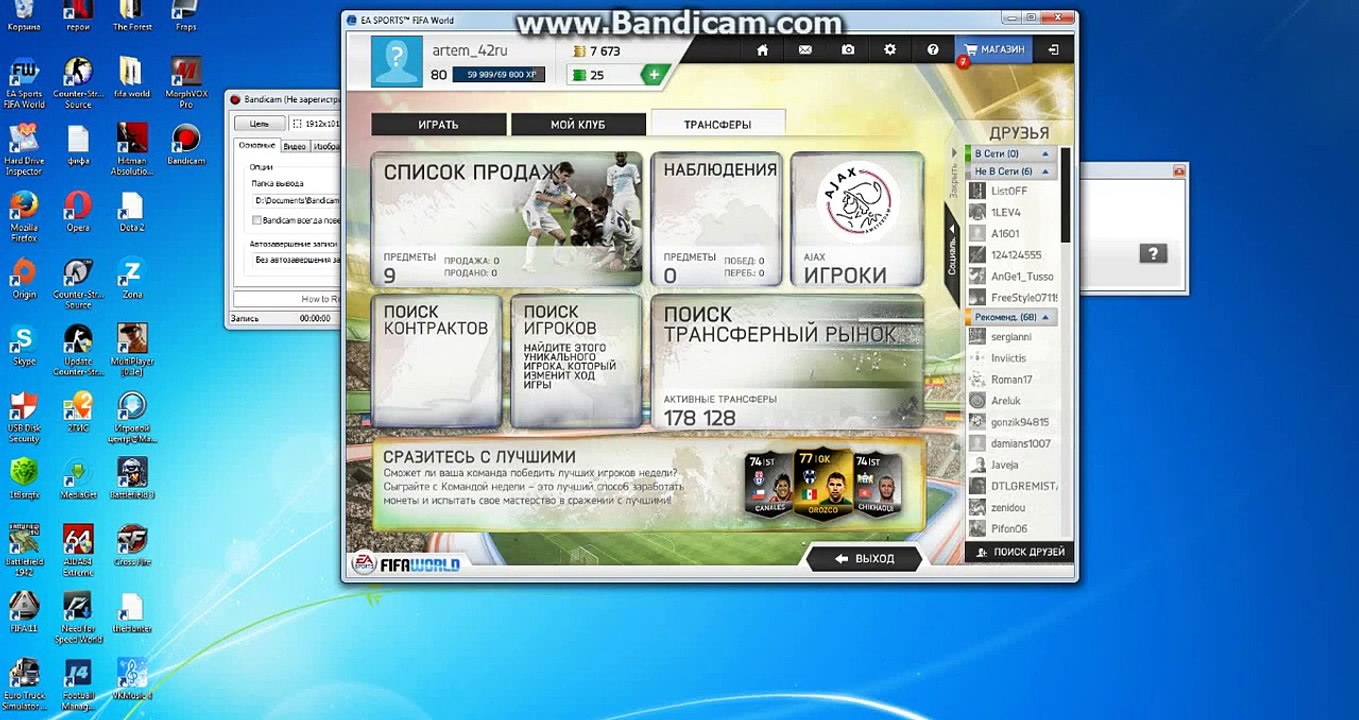Open the MorphVOX Pro desktop icon
This screenshot has height=720, width=1359.
186,83
